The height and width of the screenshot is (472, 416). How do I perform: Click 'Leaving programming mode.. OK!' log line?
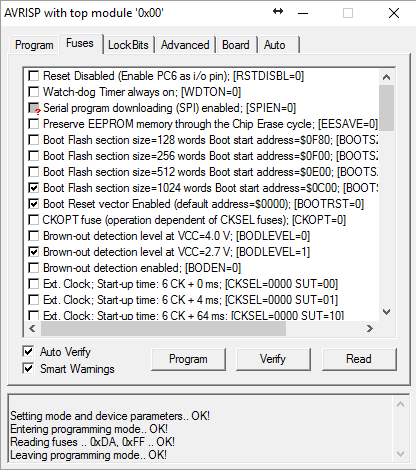point(88,455)
